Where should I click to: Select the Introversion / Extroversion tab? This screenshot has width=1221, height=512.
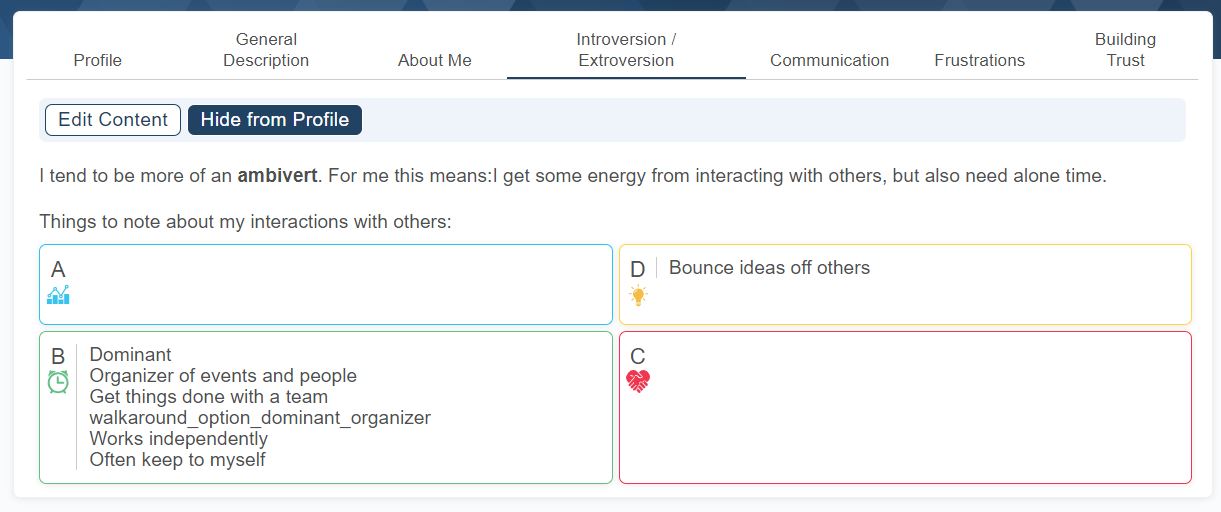(x=626, y=50)
